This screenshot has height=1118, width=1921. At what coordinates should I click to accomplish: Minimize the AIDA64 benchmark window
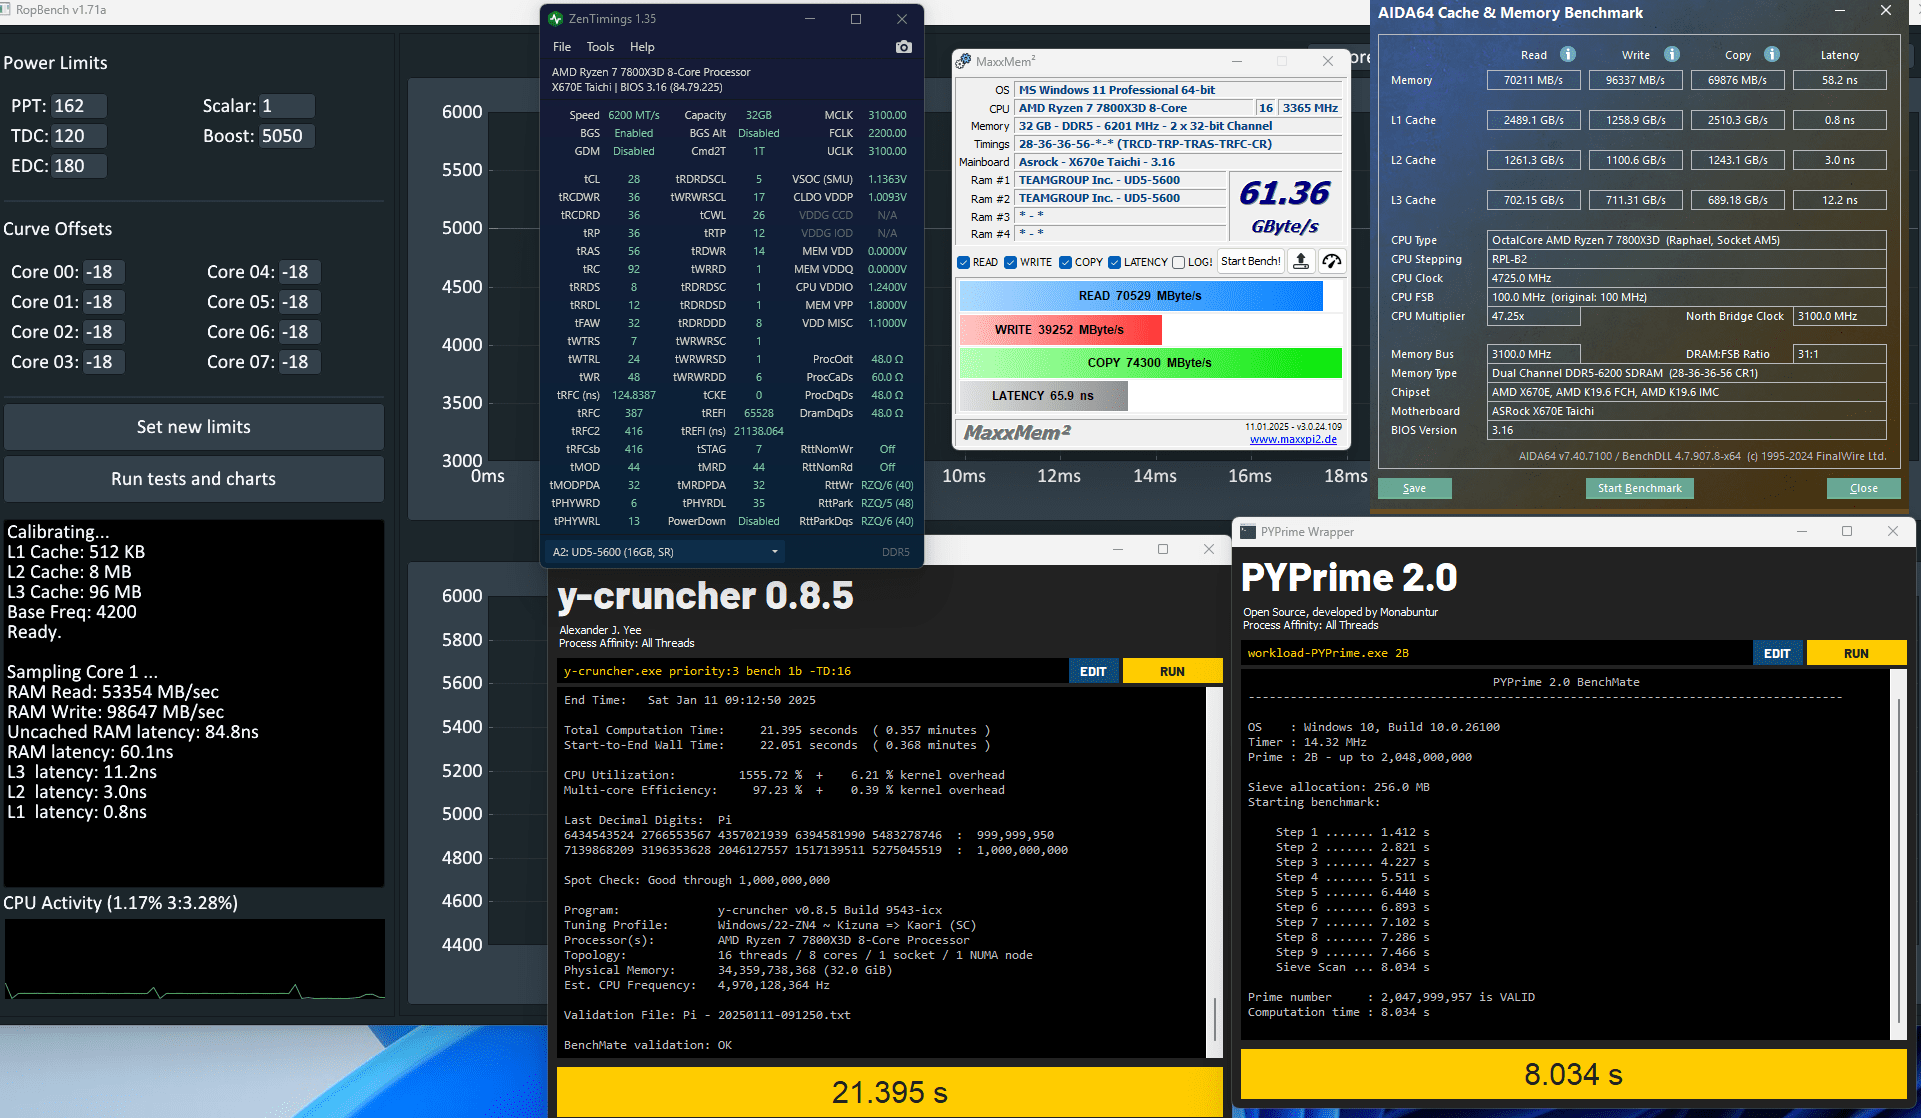click(x=1839, y=11)
